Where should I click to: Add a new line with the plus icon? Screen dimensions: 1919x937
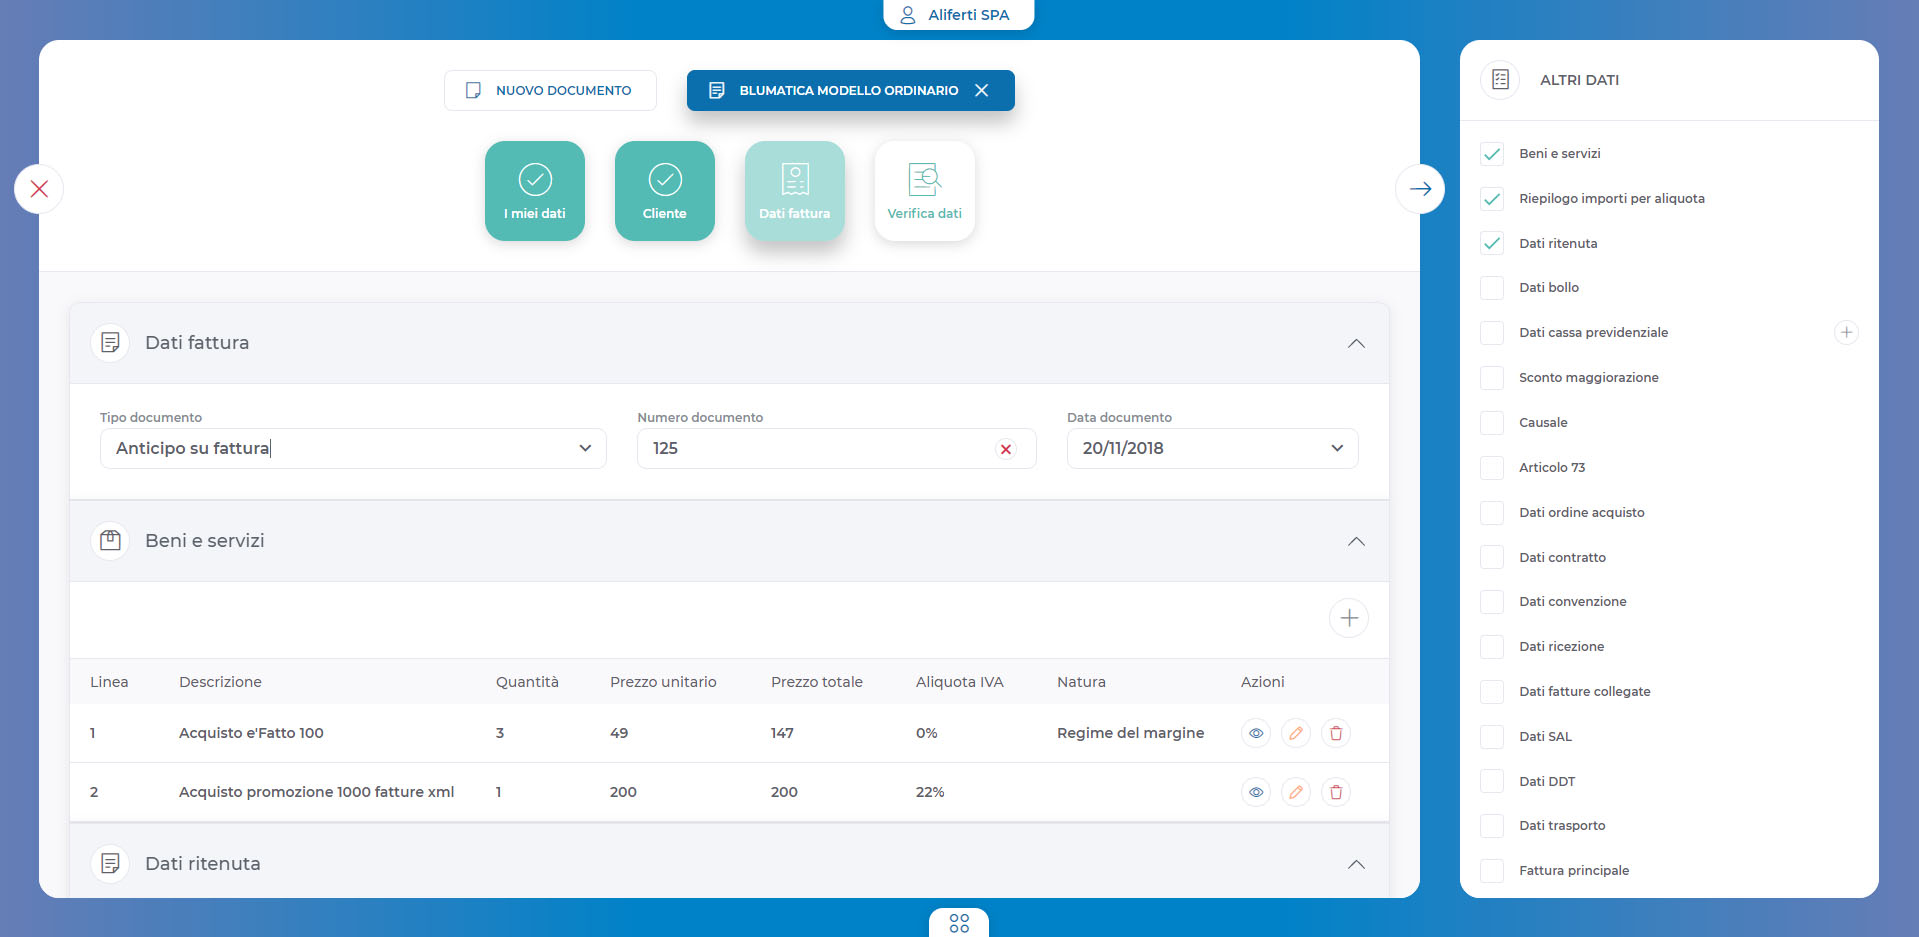[x=1349, y=618]
